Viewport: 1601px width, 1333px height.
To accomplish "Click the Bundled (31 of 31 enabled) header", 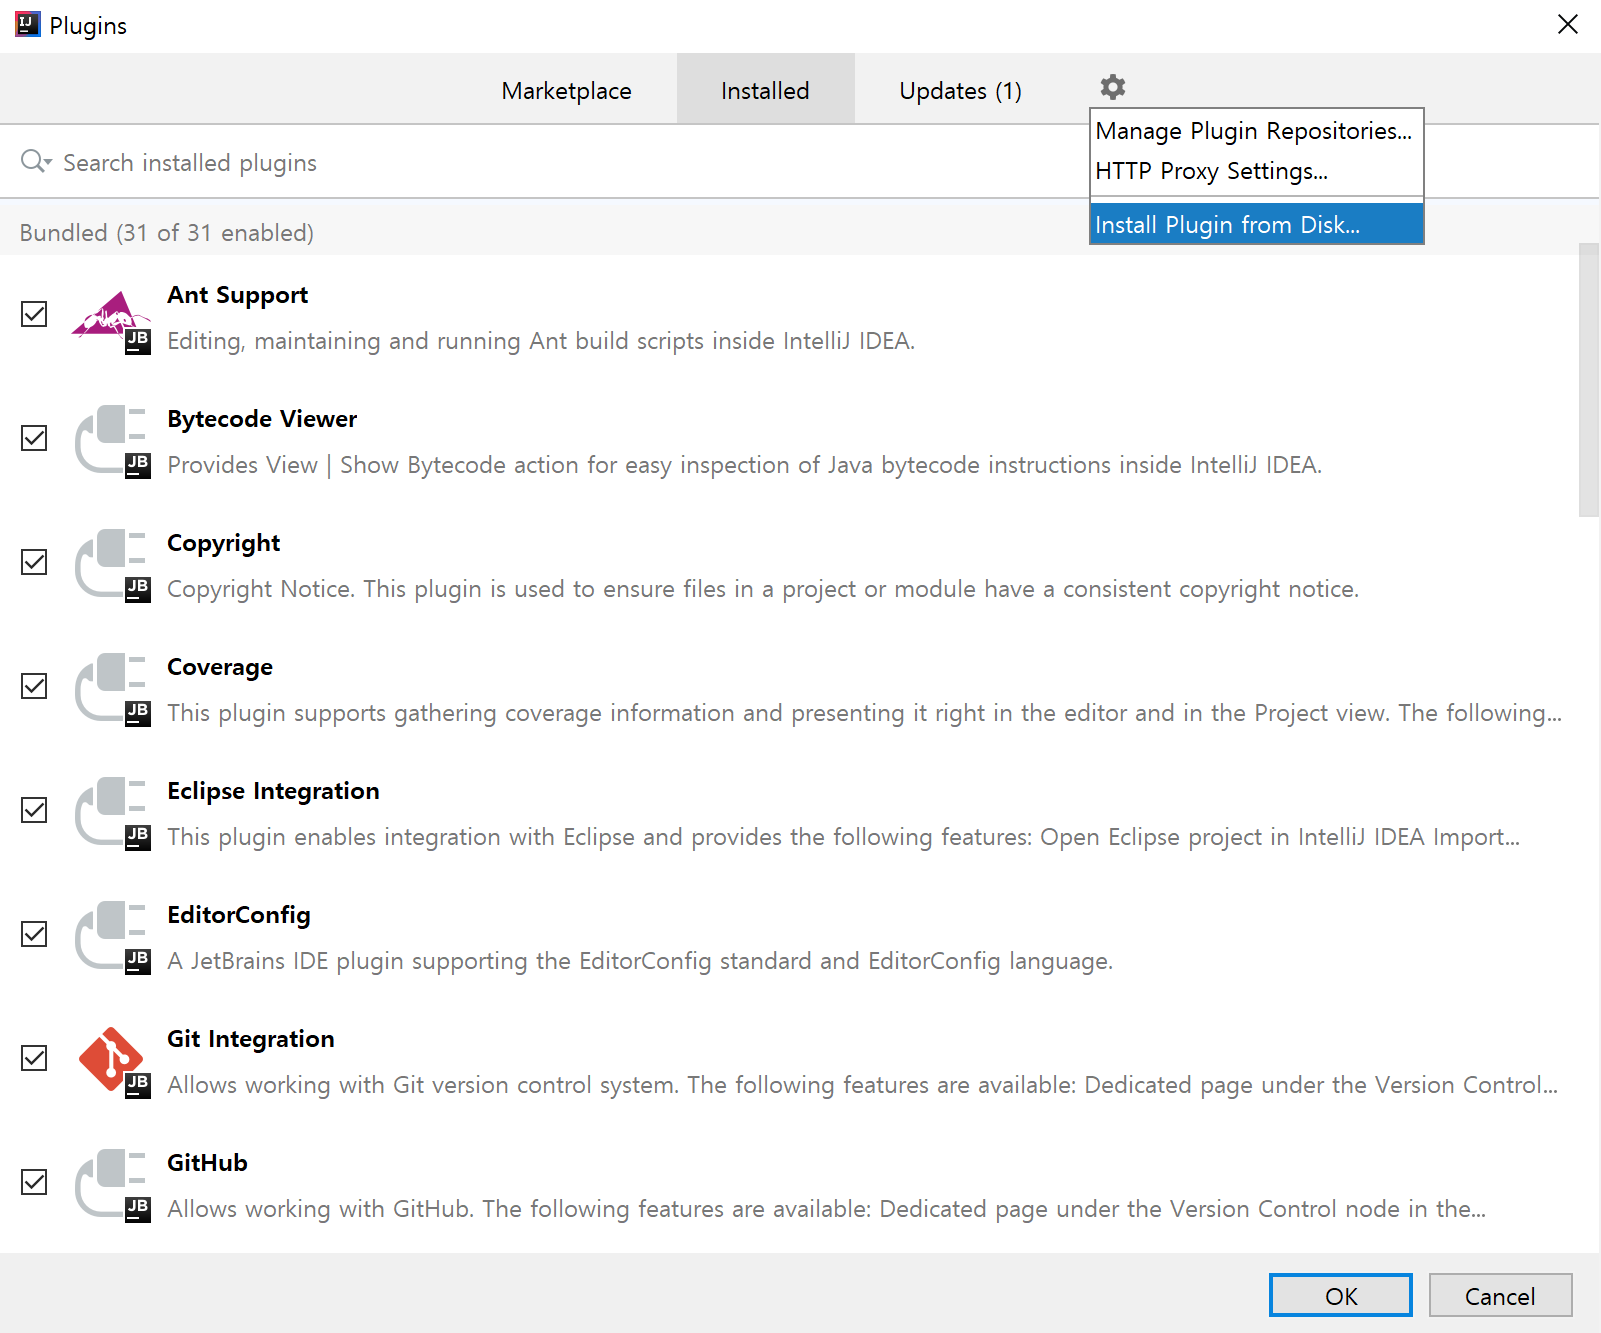I will point(167,233).
